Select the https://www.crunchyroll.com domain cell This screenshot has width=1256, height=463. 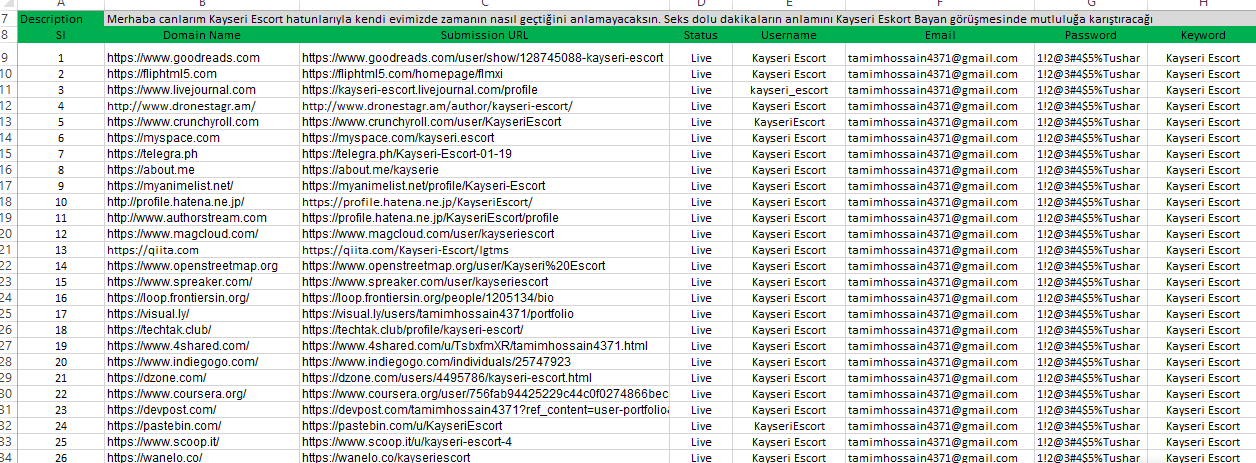point(202,122)
